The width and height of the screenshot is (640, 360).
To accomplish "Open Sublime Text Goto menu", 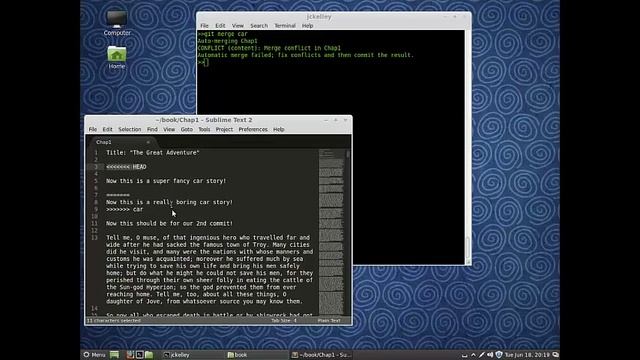I will pyautogui.click(x=187, y=129).
